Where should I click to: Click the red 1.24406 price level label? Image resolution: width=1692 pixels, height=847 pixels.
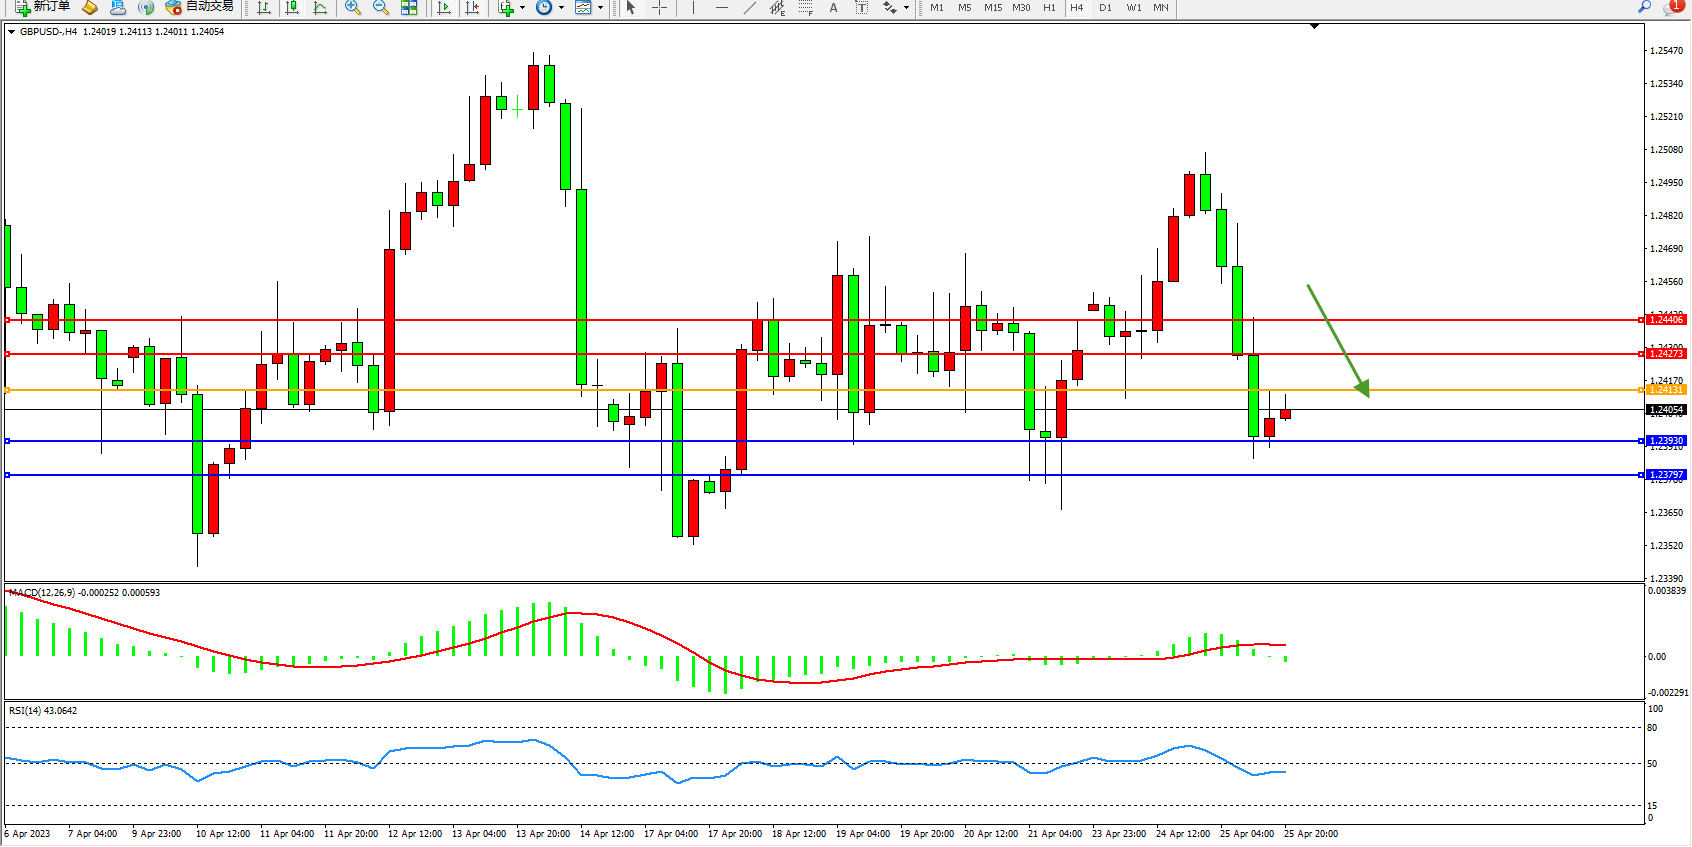(x=1666, y=320)
